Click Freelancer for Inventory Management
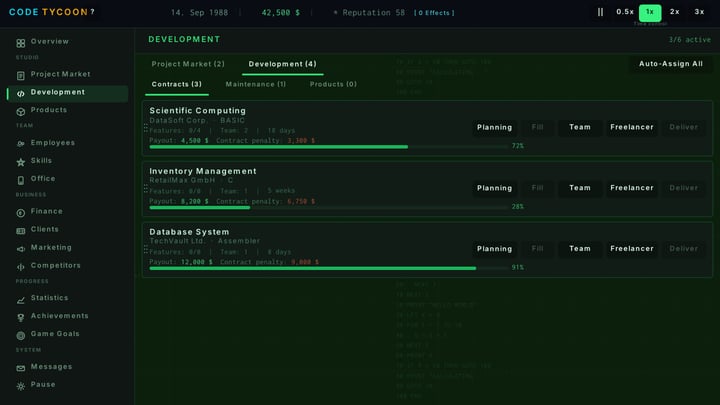 (632, 188)
